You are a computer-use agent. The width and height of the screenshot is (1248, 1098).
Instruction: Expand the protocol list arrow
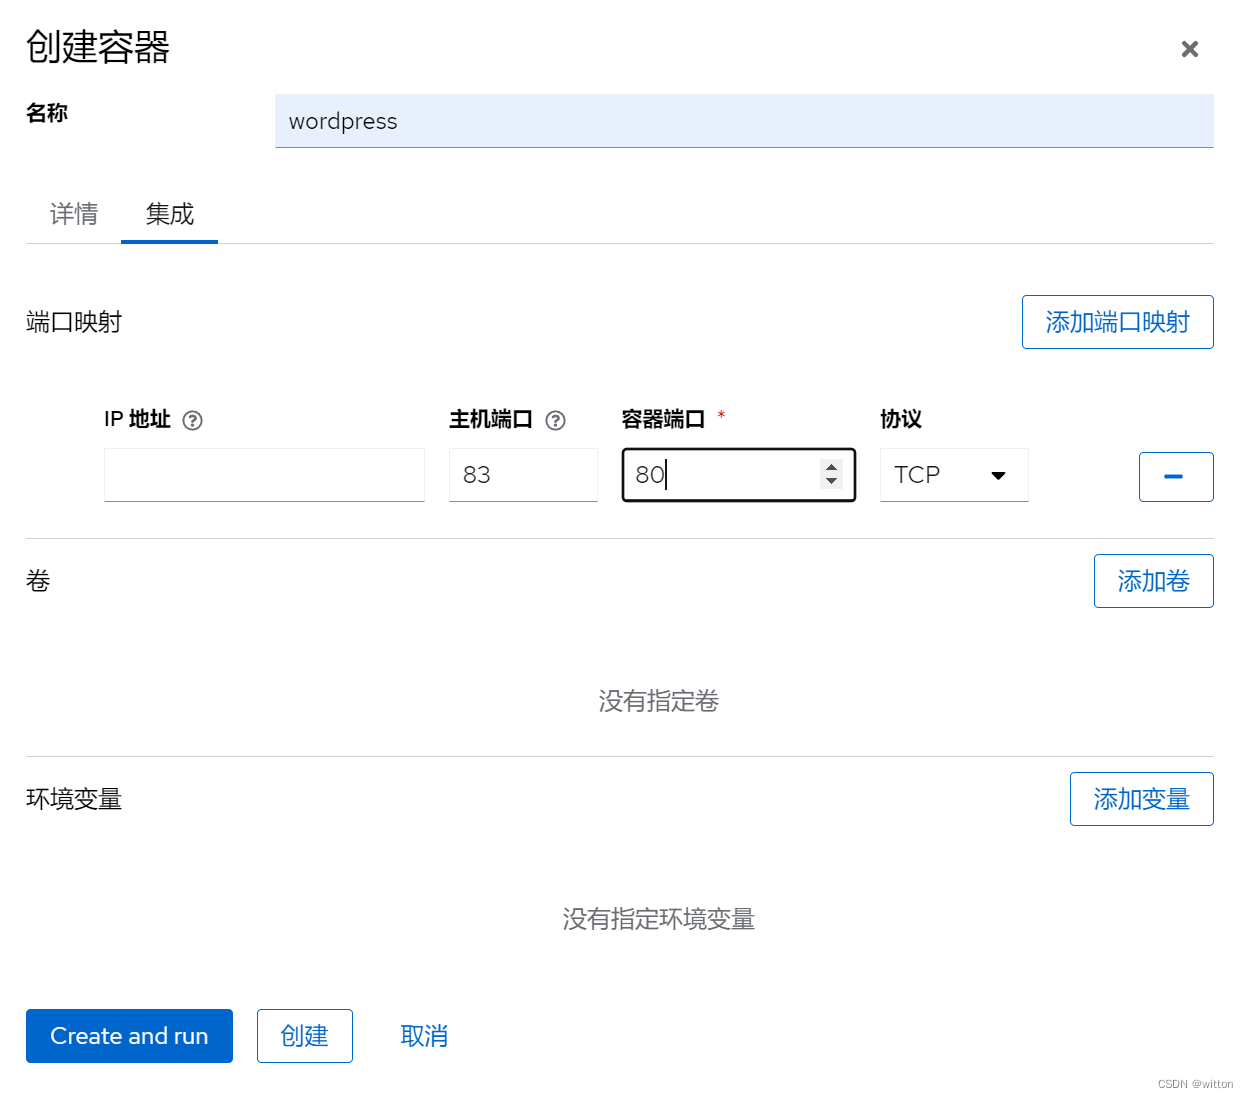click(x=998, y=476)
